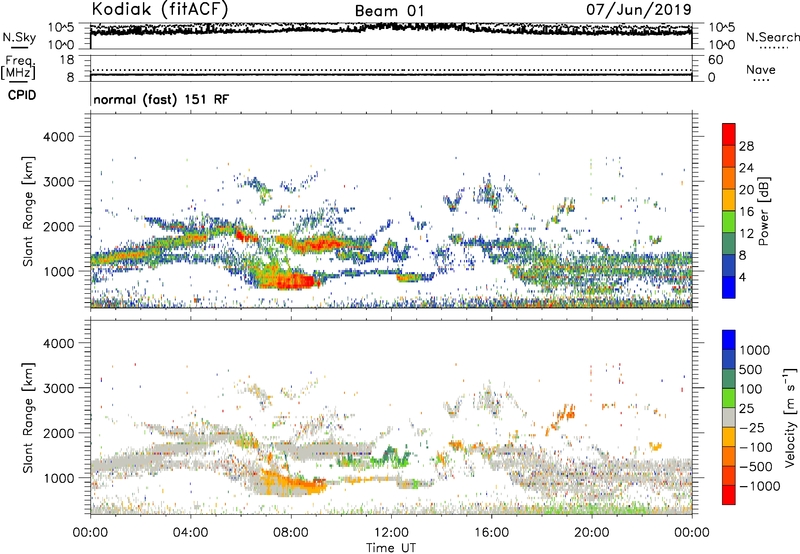
Task: Click the blue bottom of power colorbar
Action: (729, 287)
